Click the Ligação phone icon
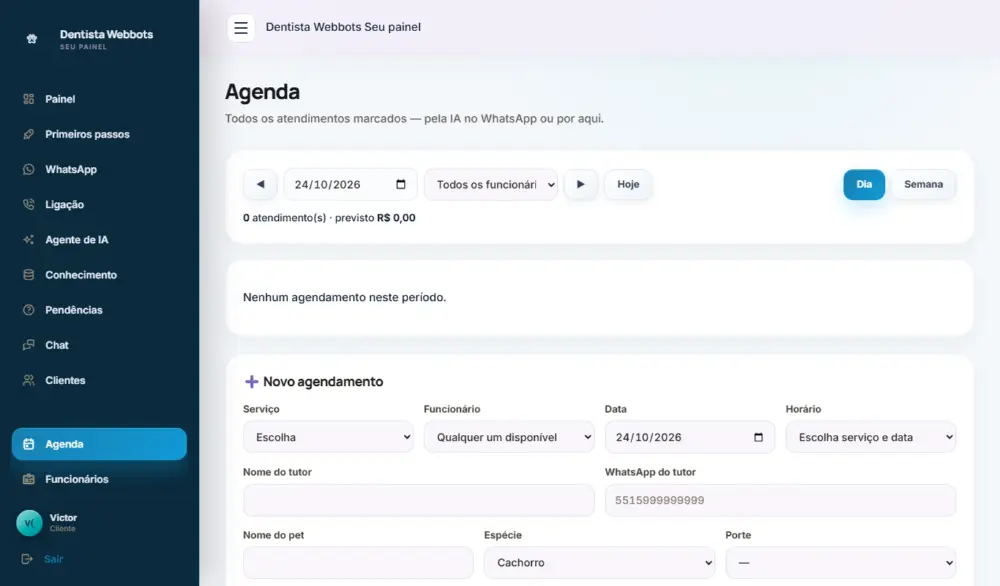Viewport: 1000px width, 586px height. tap(29, 204)
